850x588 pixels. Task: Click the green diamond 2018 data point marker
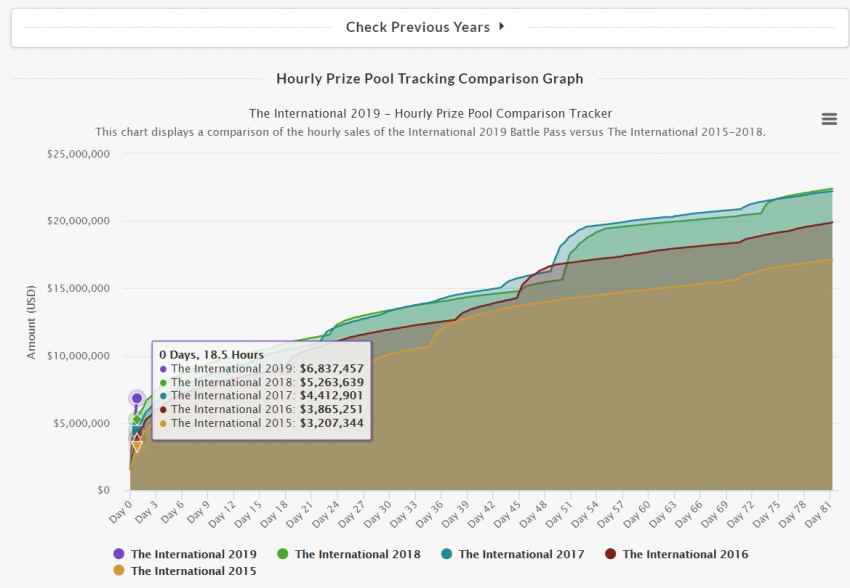pyautogui.click(x=137, y=419)
